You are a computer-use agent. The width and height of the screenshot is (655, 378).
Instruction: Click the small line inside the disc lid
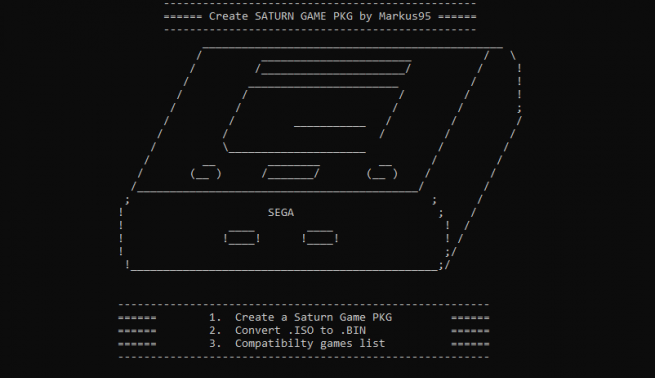(330, 126)
